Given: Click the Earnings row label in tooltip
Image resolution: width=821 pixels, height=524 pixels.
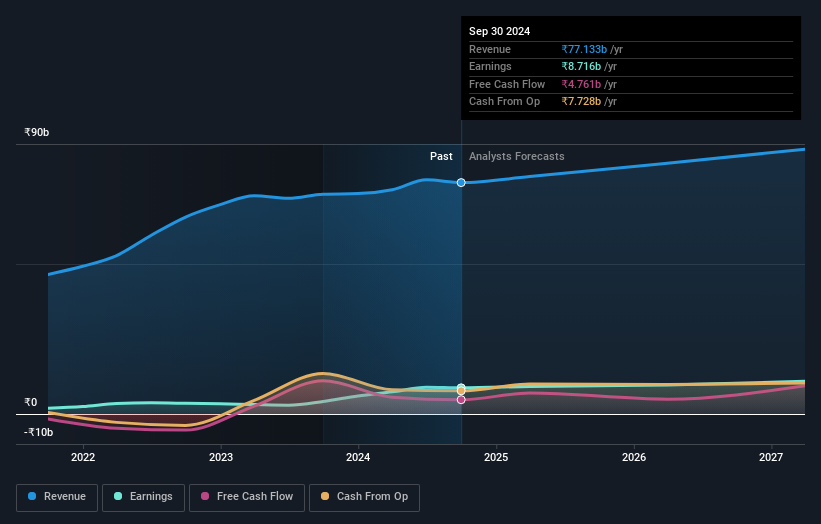Looking at the screenshot, I should [x=490, y=66].
